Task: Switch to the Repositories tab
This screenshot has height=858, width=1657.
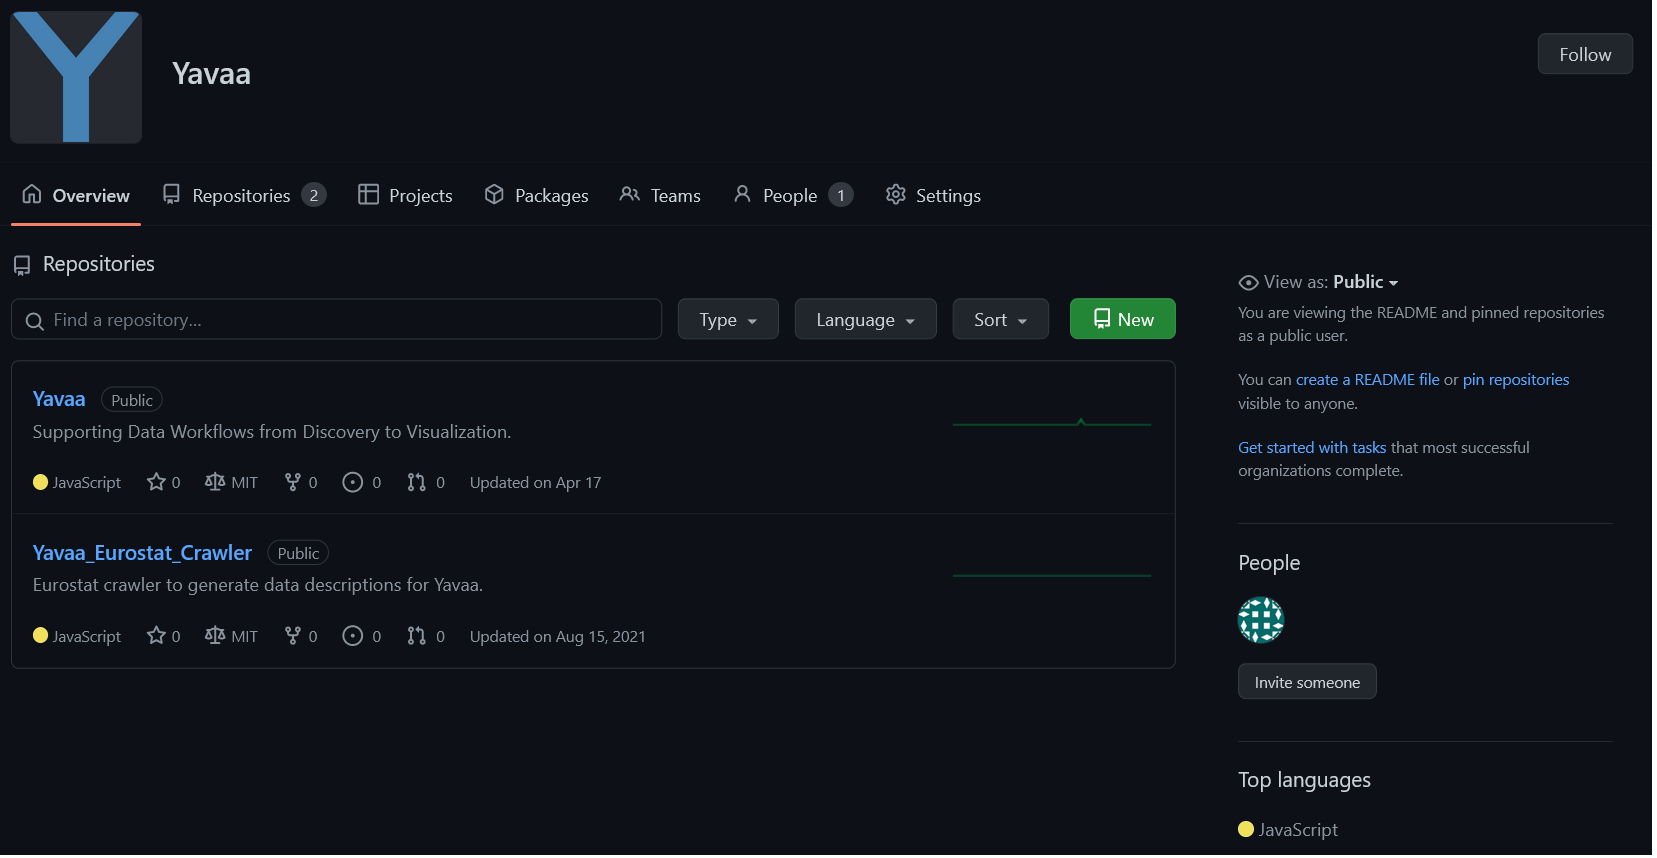Action: click(x=243, y=196)
